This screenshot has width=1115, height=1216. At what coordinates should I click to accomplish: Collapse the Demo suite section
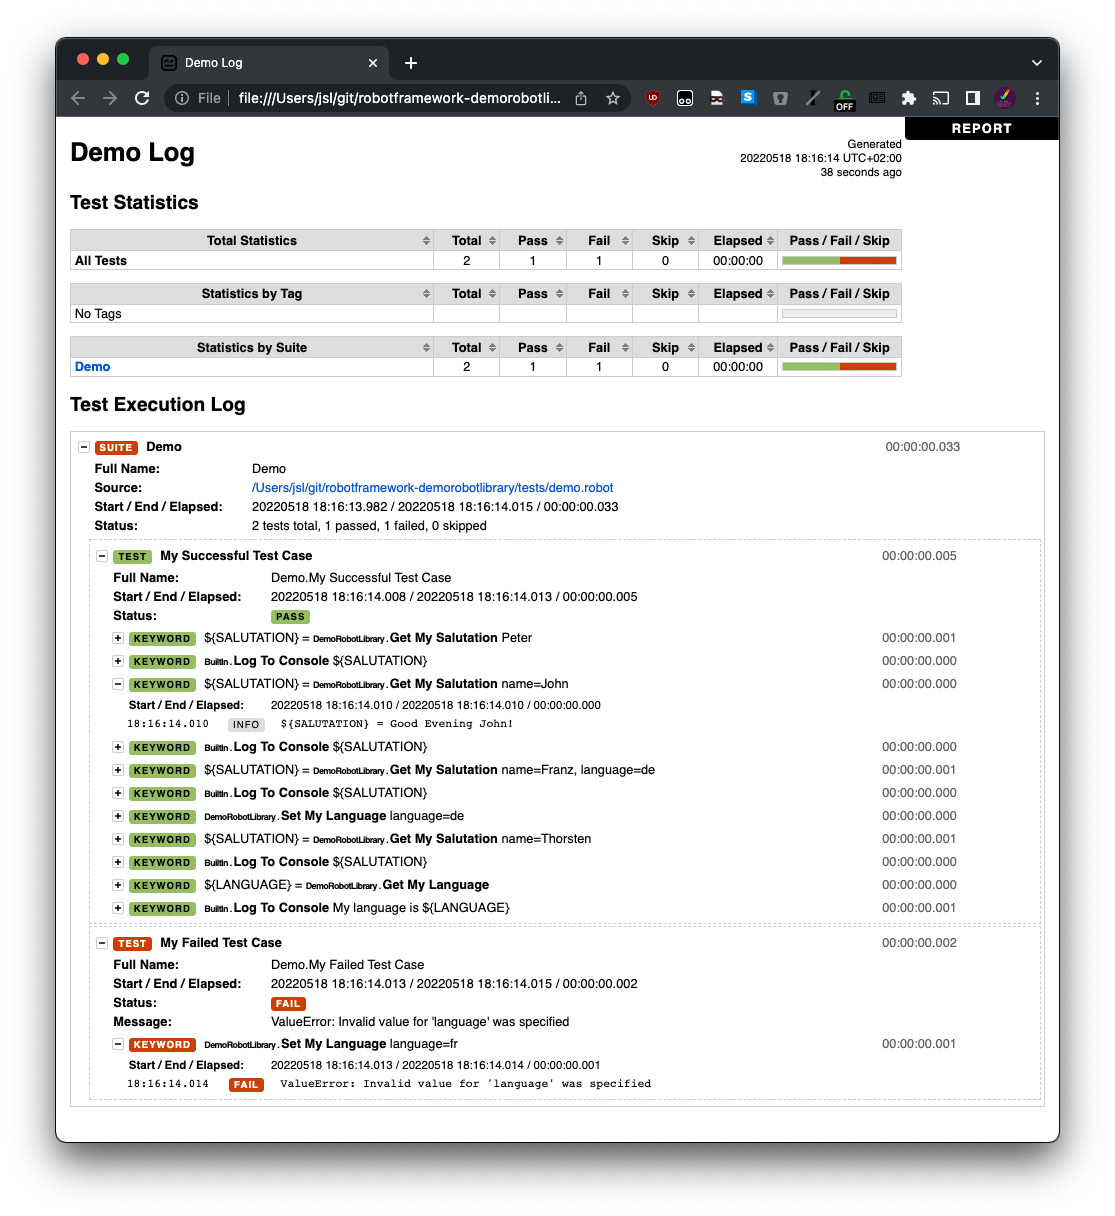[x=84, y=447]
